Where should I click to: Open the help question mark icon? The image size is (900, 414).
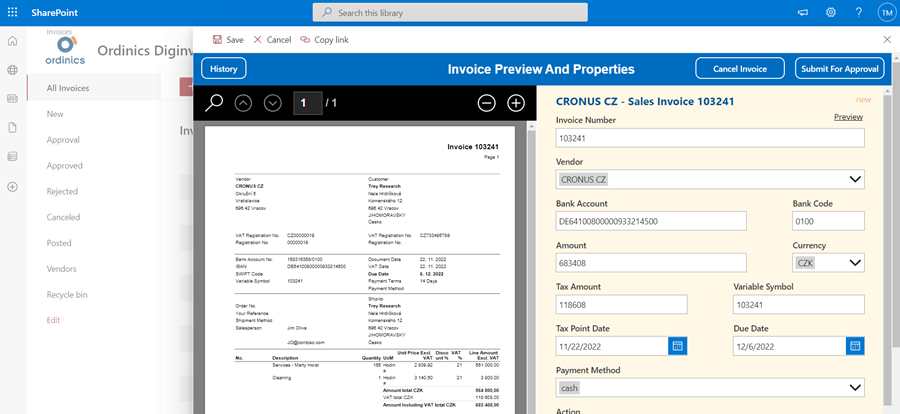click(859, 12)
